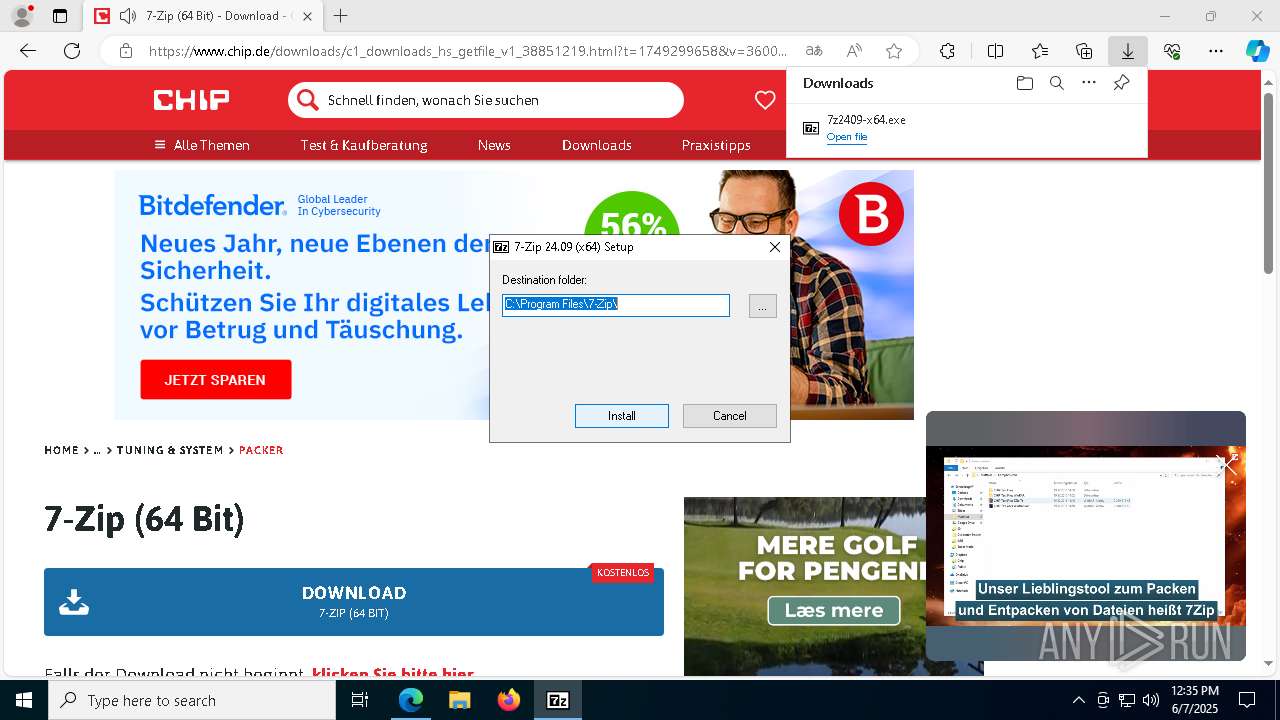Click Open file under 7z2409-x64.exe

click(x=846, y=137)
